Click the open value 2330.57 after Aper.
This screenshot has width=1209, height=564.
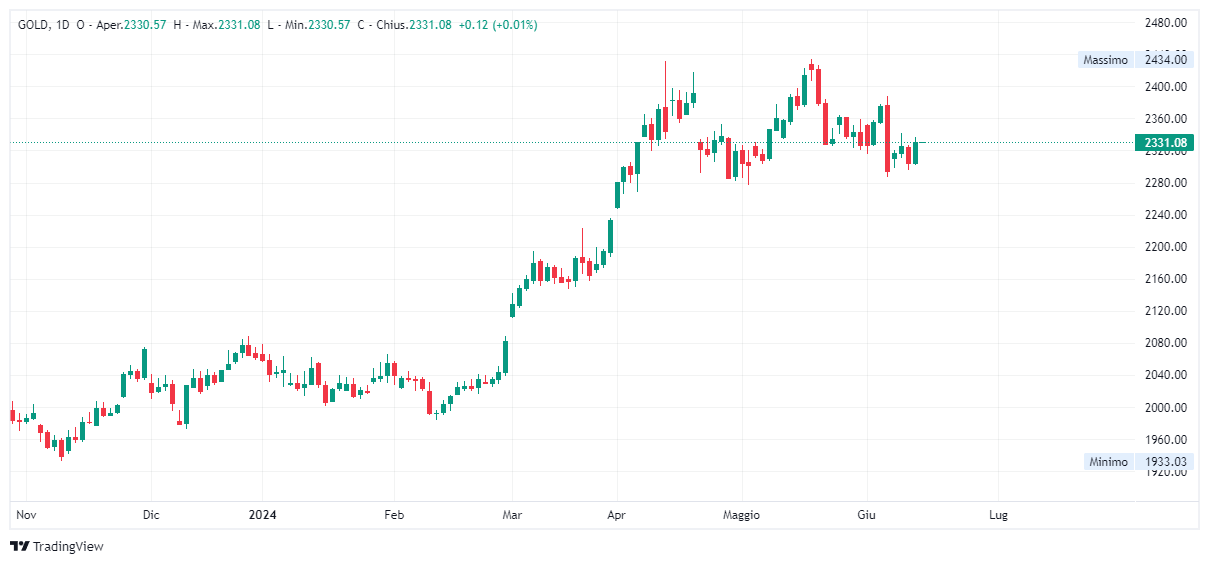[145, 25]
